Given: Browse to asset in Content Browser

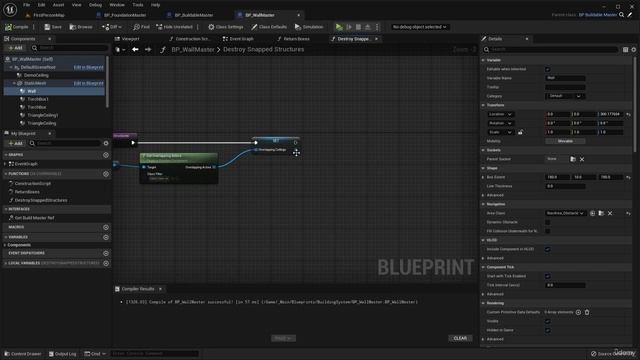Looking at the screenshot, I should (x=81, y=27).
